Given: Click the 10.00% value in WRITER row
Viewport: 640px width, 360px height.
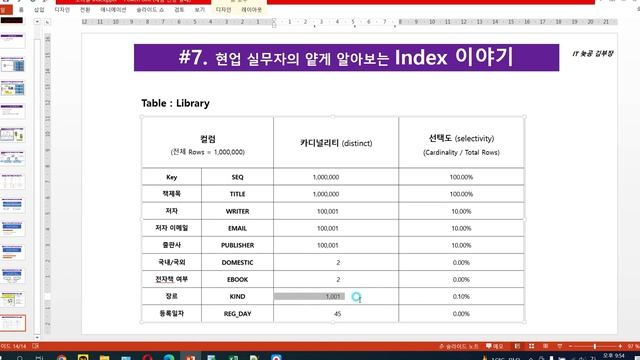Looking at the screenshot, I should 461,211.
